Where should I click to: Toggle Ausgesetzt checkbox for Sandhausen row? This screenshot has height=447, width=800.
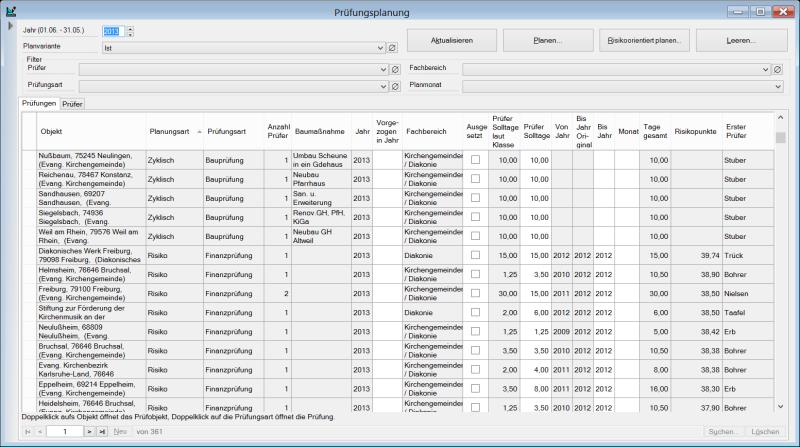pos(476,197)
